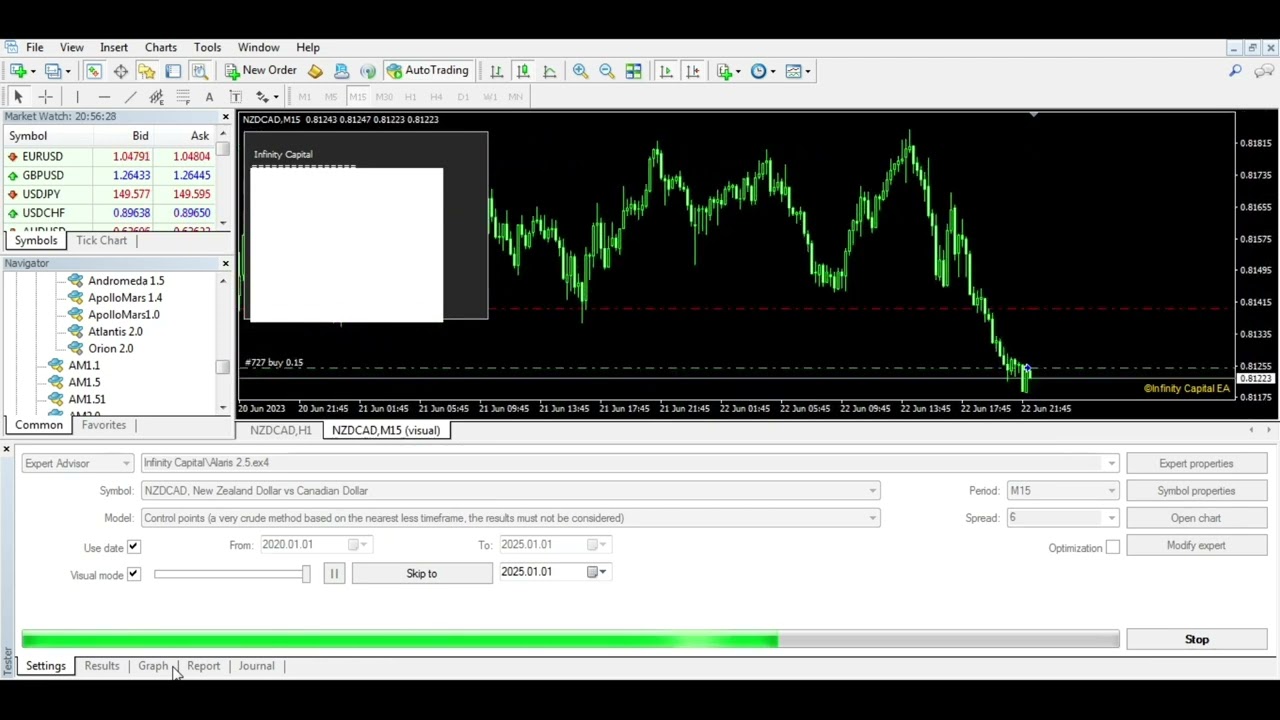Toggle the Strategy Tester magnifier icon
This screenshot has height=720, width=1280.
pyautogui.click(x=199, y=71)
